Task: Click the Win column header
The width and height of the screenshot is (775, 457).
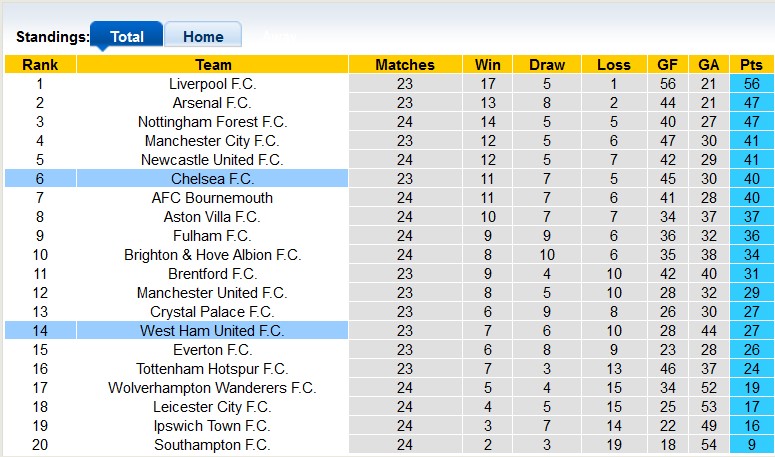Action: [489, 65]
